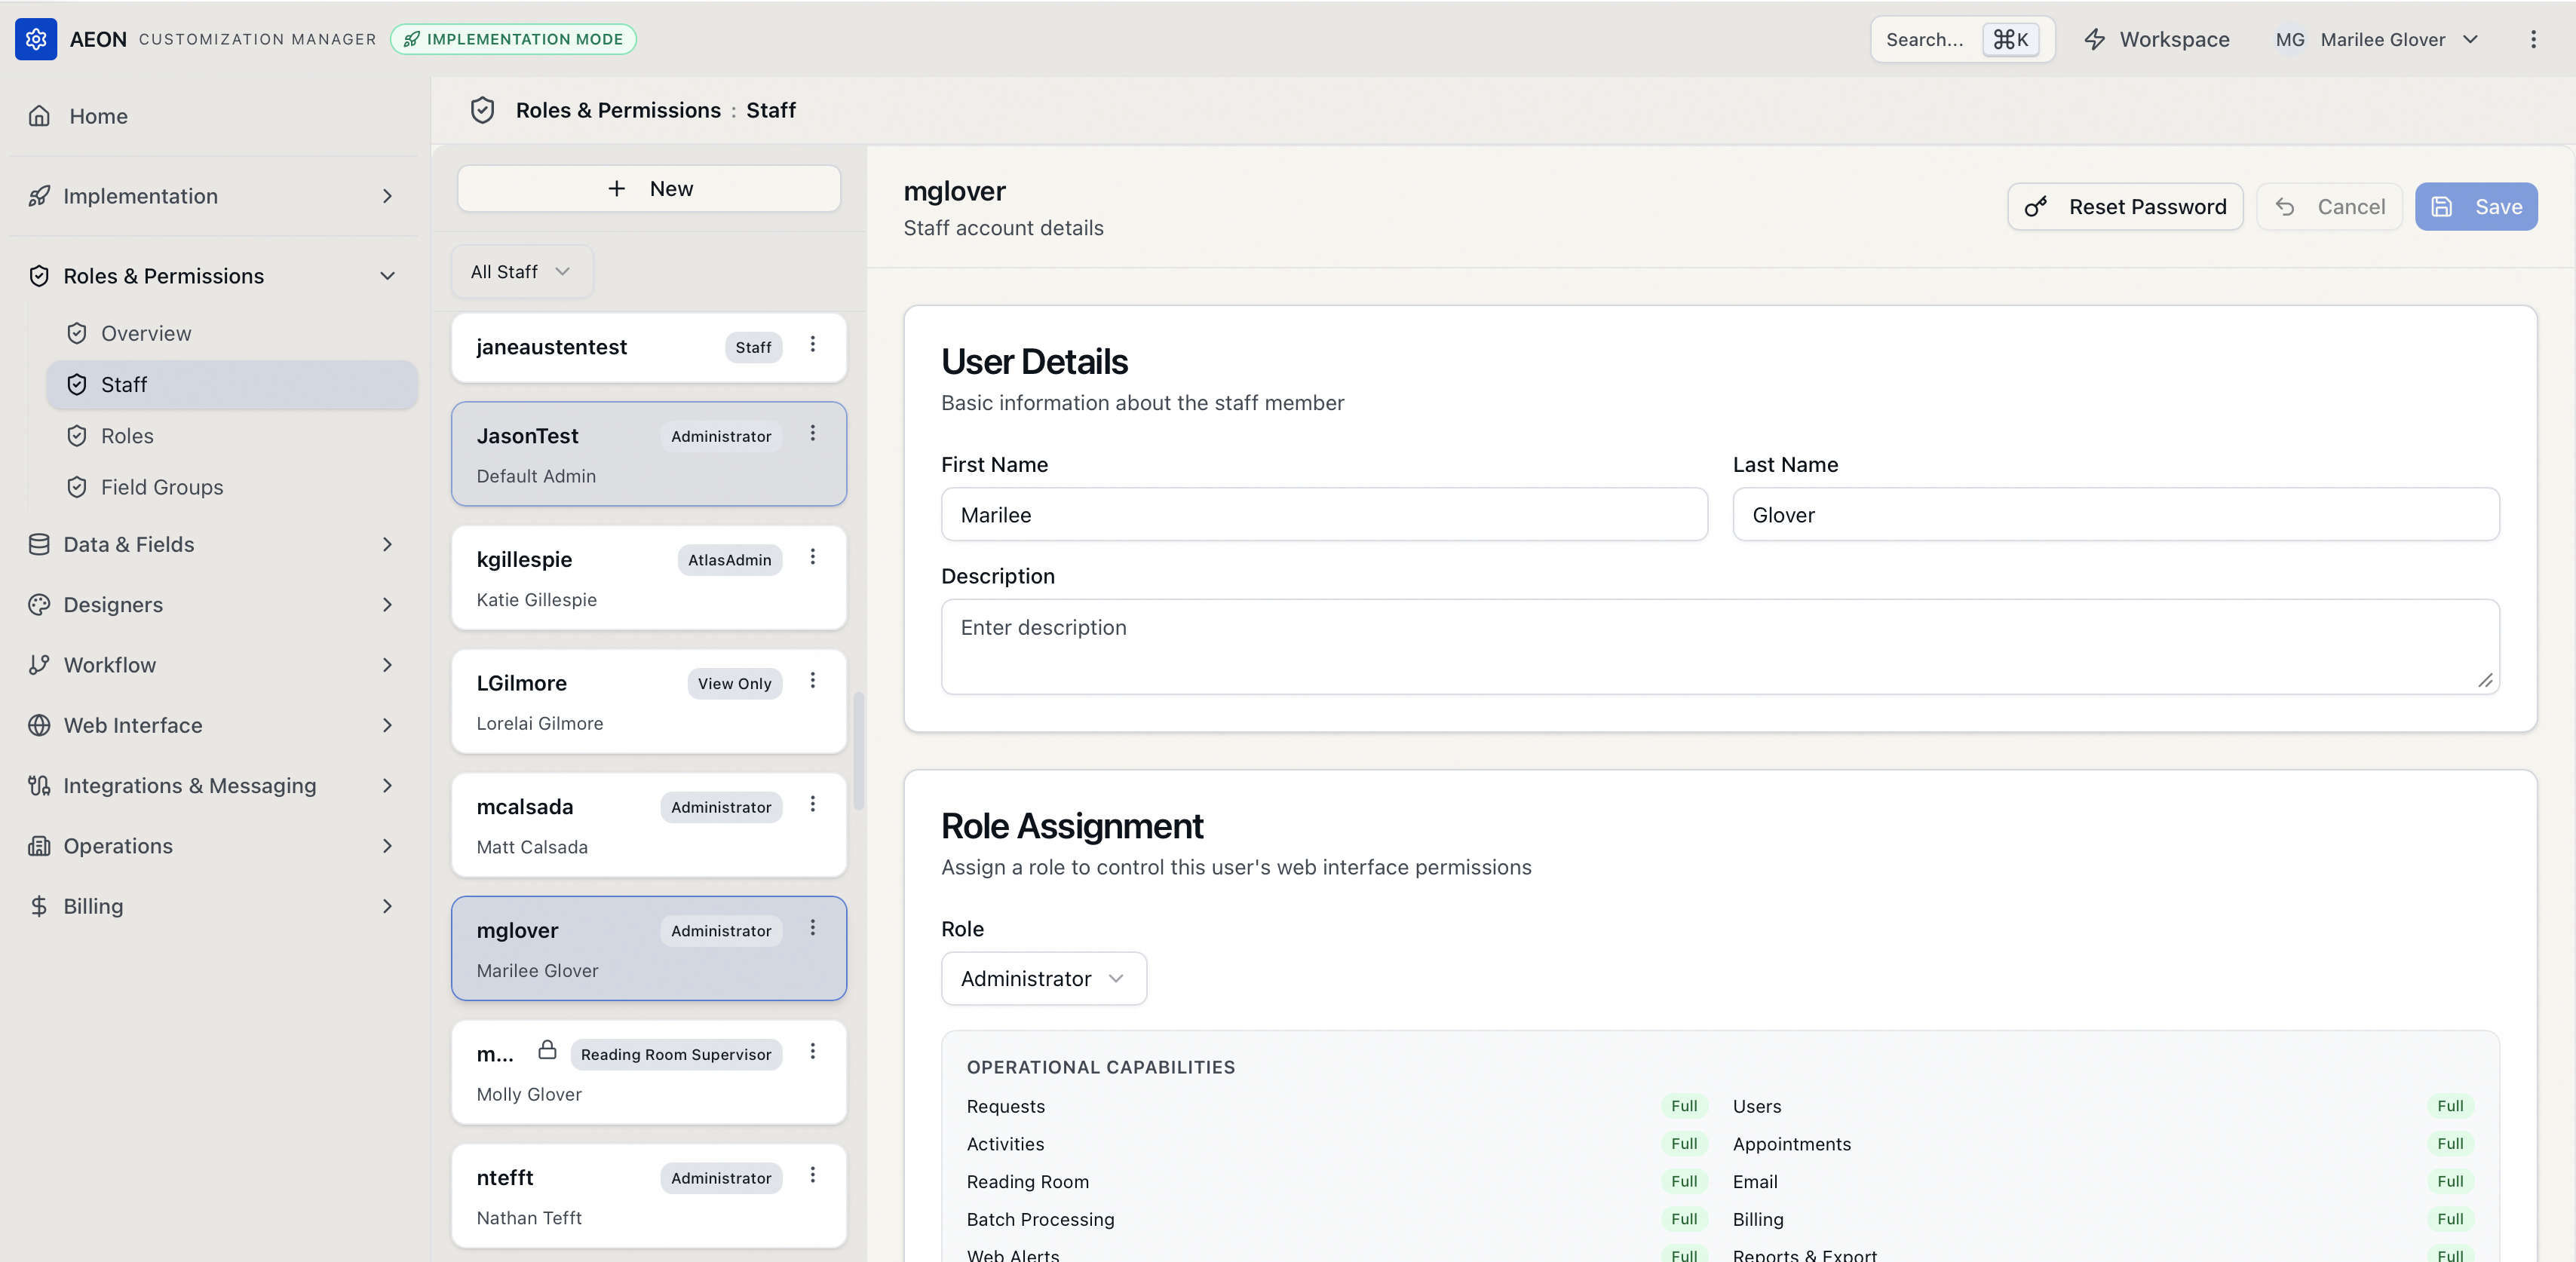
Task: Click the Save button
Action: (2476, 207)
